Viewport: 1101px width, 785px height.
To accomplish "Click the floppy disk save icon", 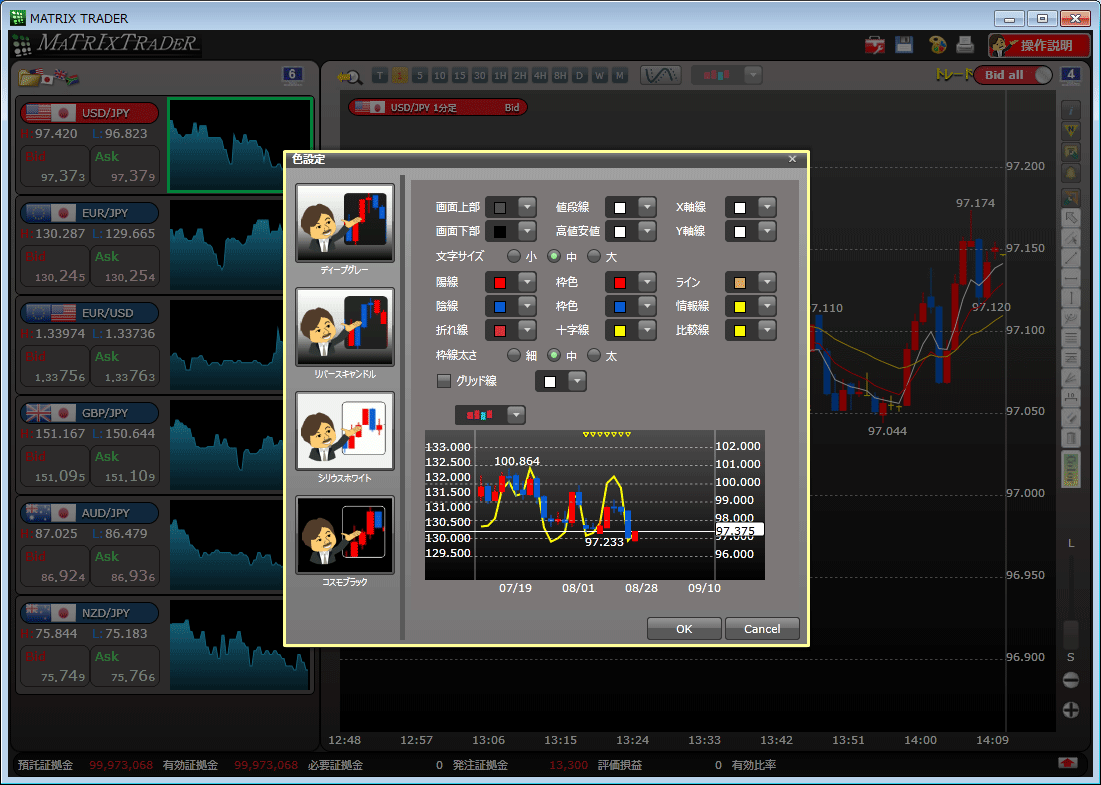I will click(x=904, y=45).
